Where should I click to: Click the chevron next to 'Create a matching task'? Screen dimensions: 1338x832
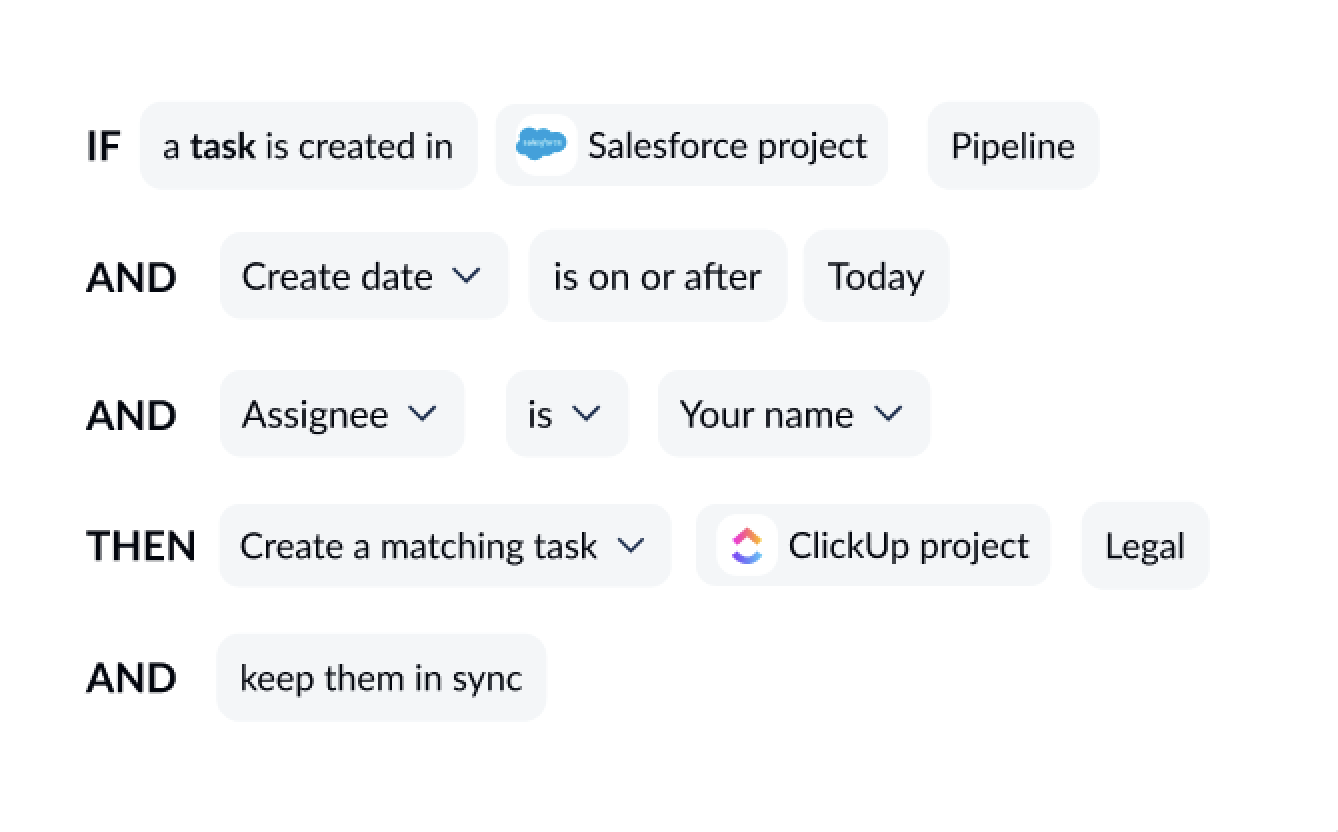630,545
